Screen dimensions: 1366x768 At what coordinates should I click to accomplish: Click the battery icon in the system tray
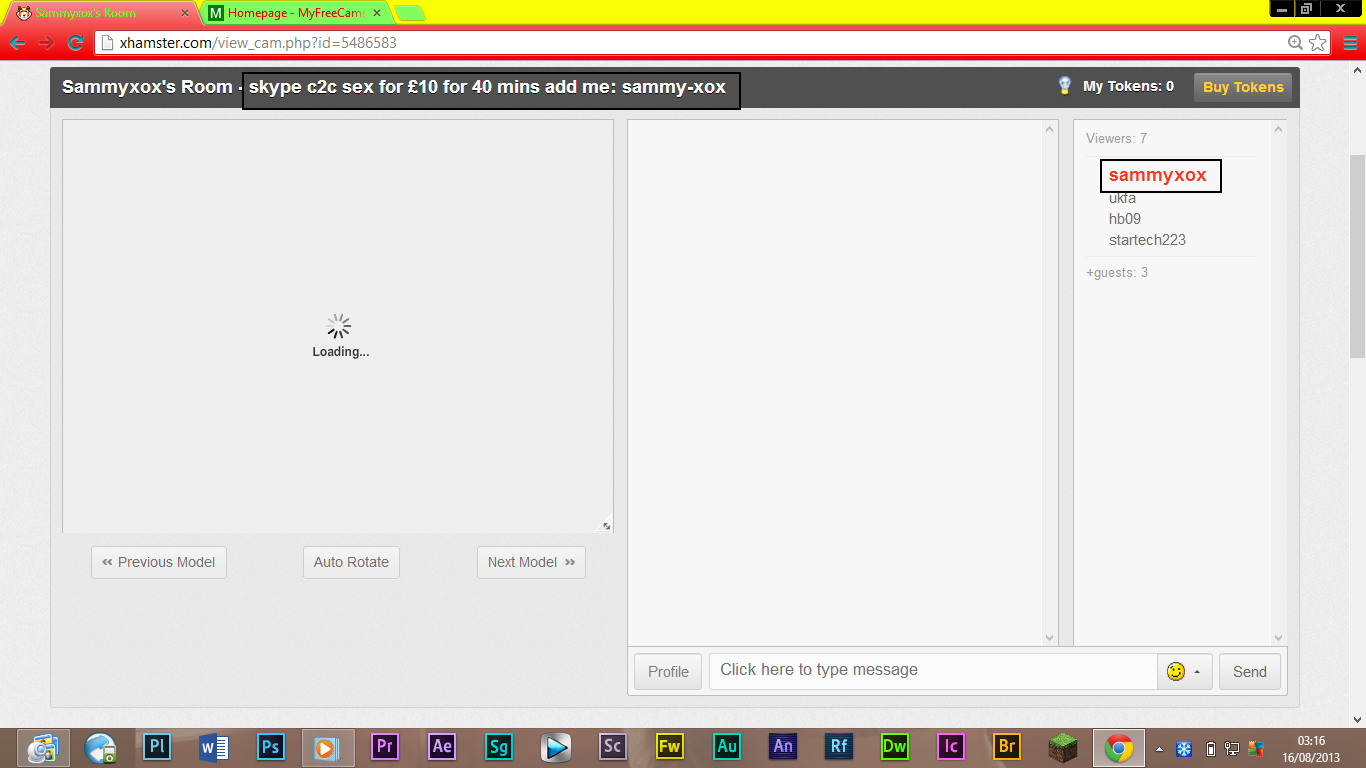pyautogui.click(x=1211, y=748)
